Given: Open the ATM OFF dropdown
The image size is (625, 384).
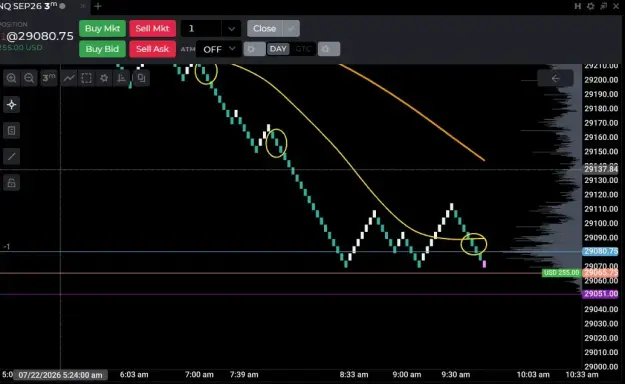Looking at the screenshot, I should tap(219, 49).
